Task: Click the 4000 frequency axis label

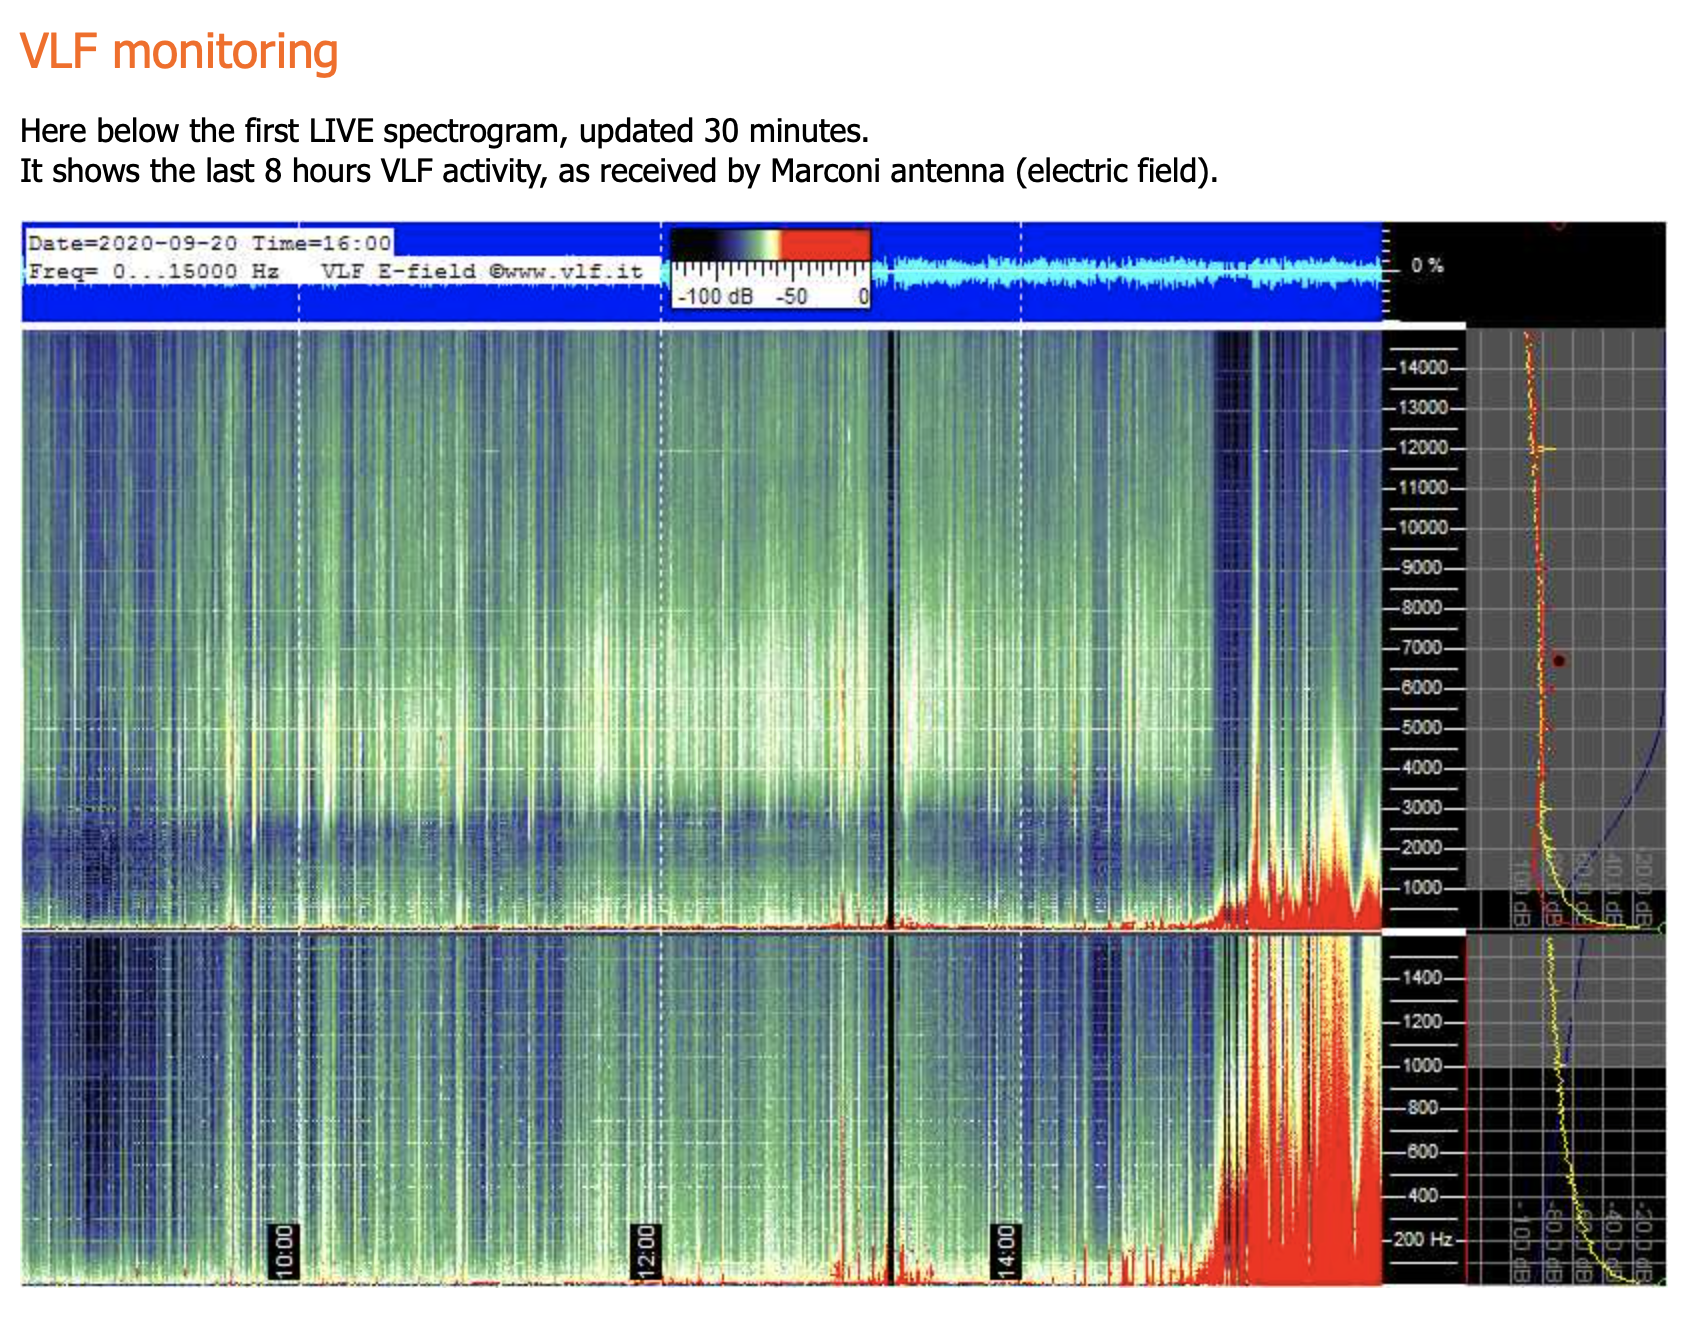Action: [1422, 768]
